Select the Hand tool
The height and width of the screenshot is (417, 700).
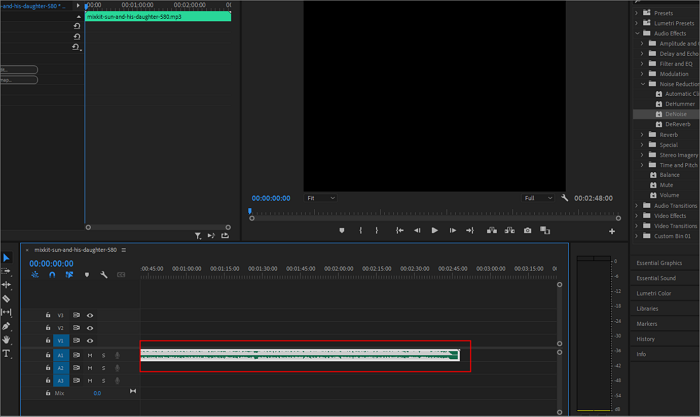(6, 340)
